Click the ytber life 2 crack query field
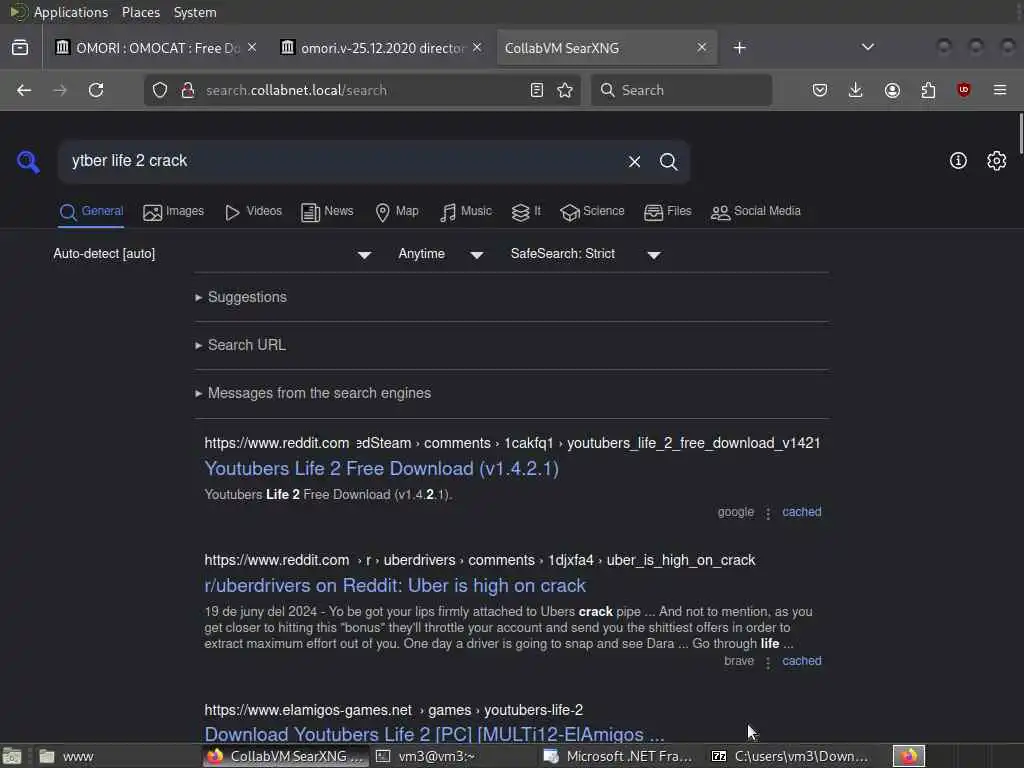 (342, 161)
